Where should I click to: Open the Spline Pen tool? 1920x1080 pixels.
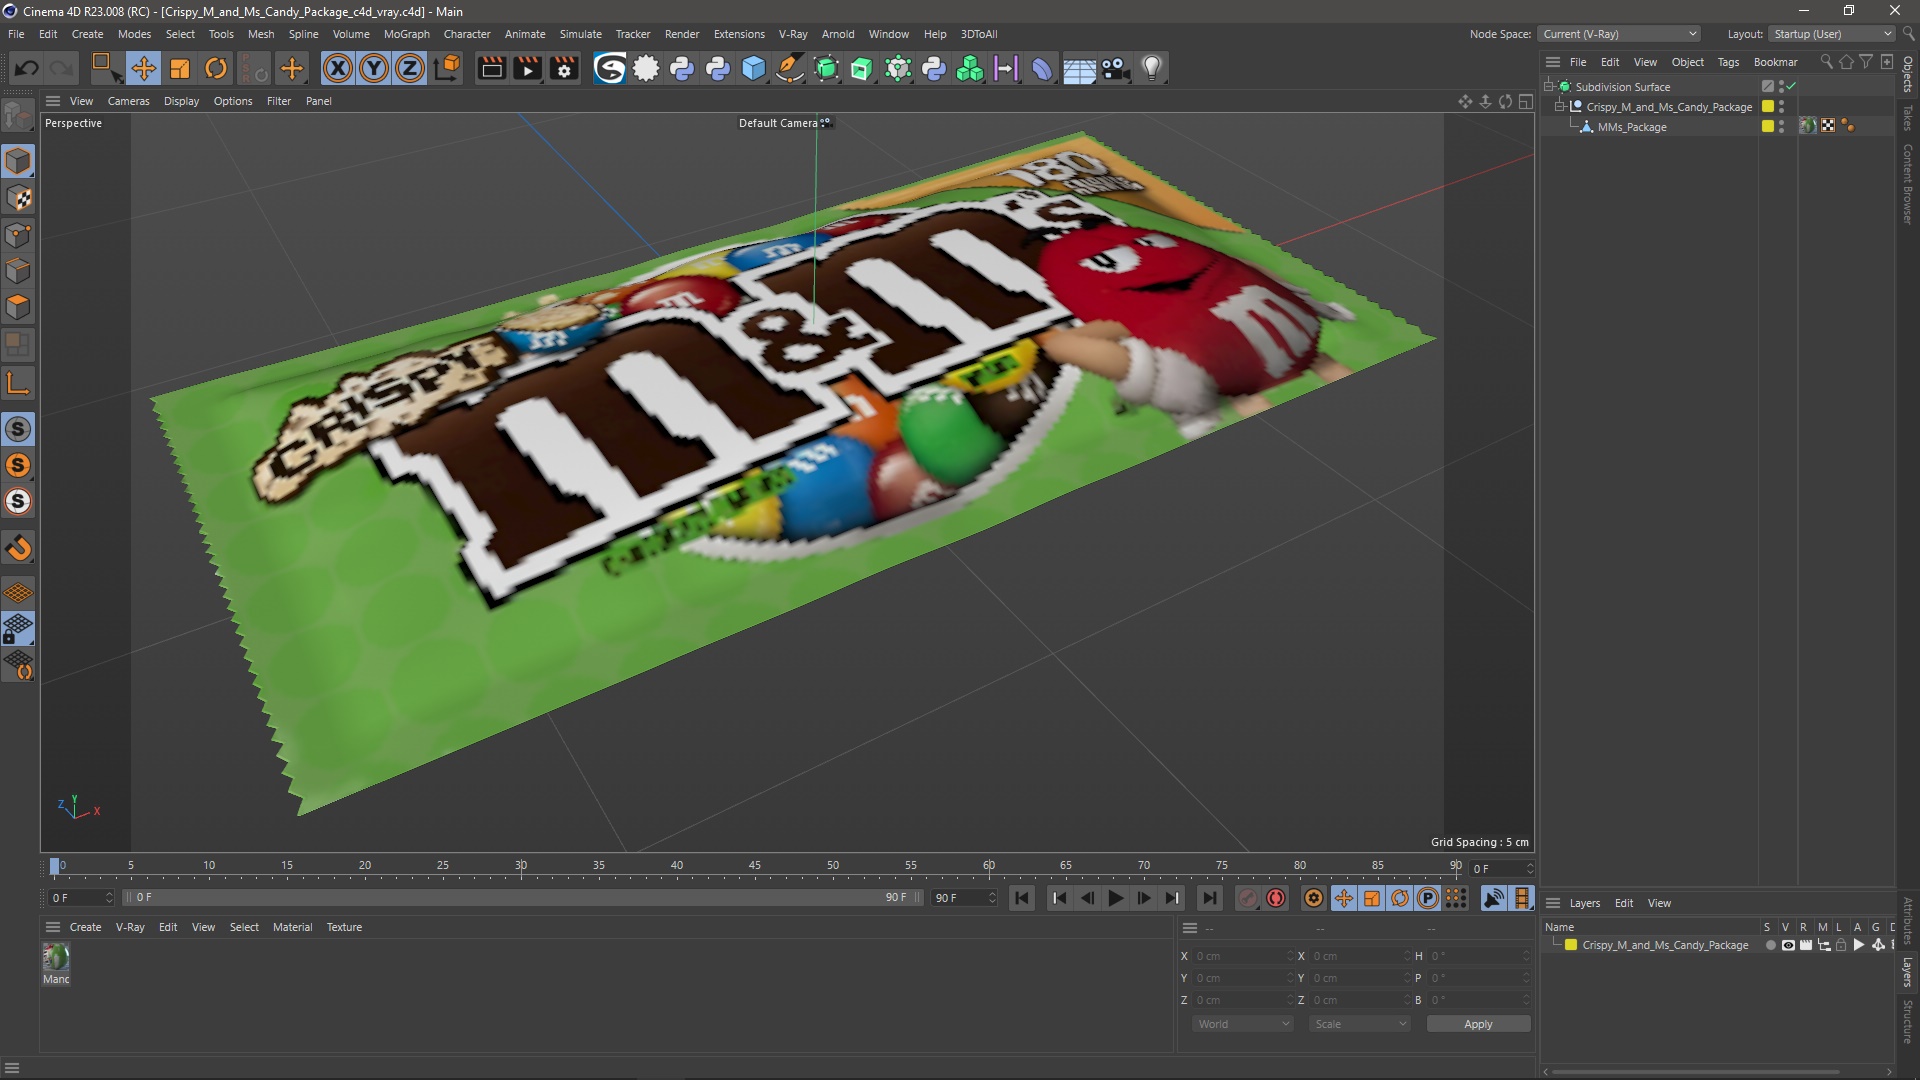[x=790, y=68]
